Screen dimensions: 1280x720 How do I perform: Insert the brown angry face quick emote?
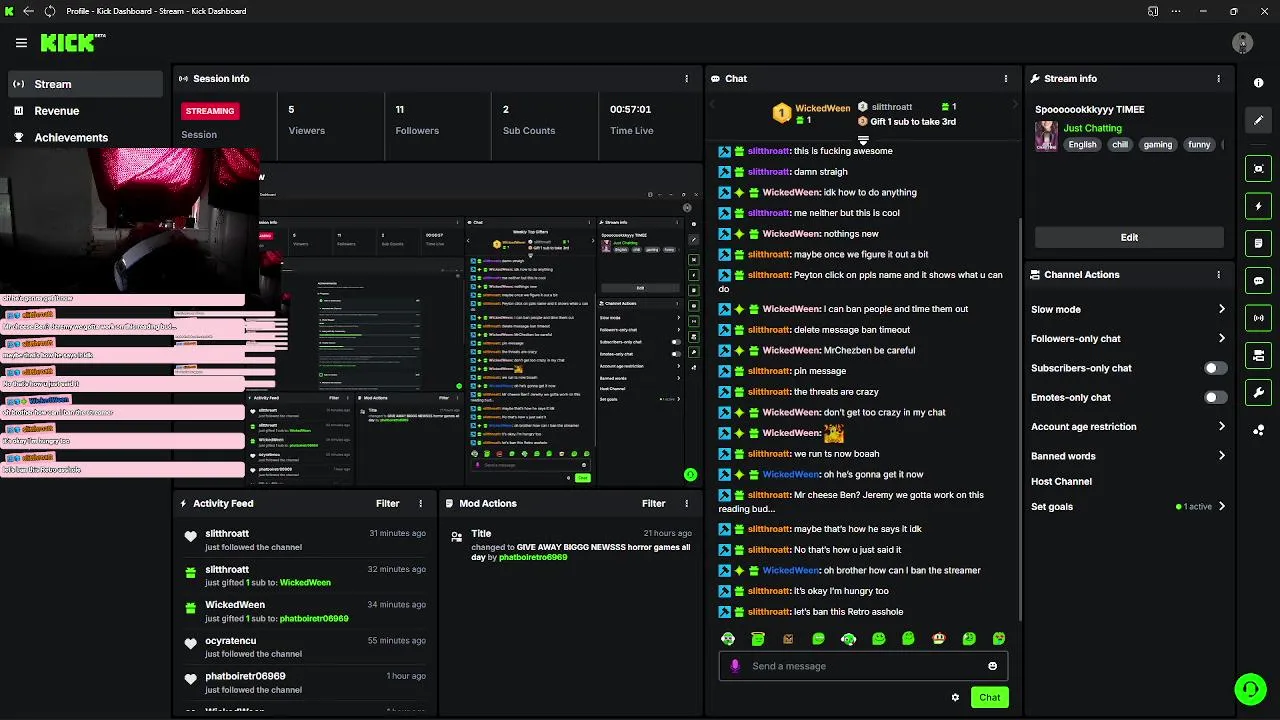point(788,639)
